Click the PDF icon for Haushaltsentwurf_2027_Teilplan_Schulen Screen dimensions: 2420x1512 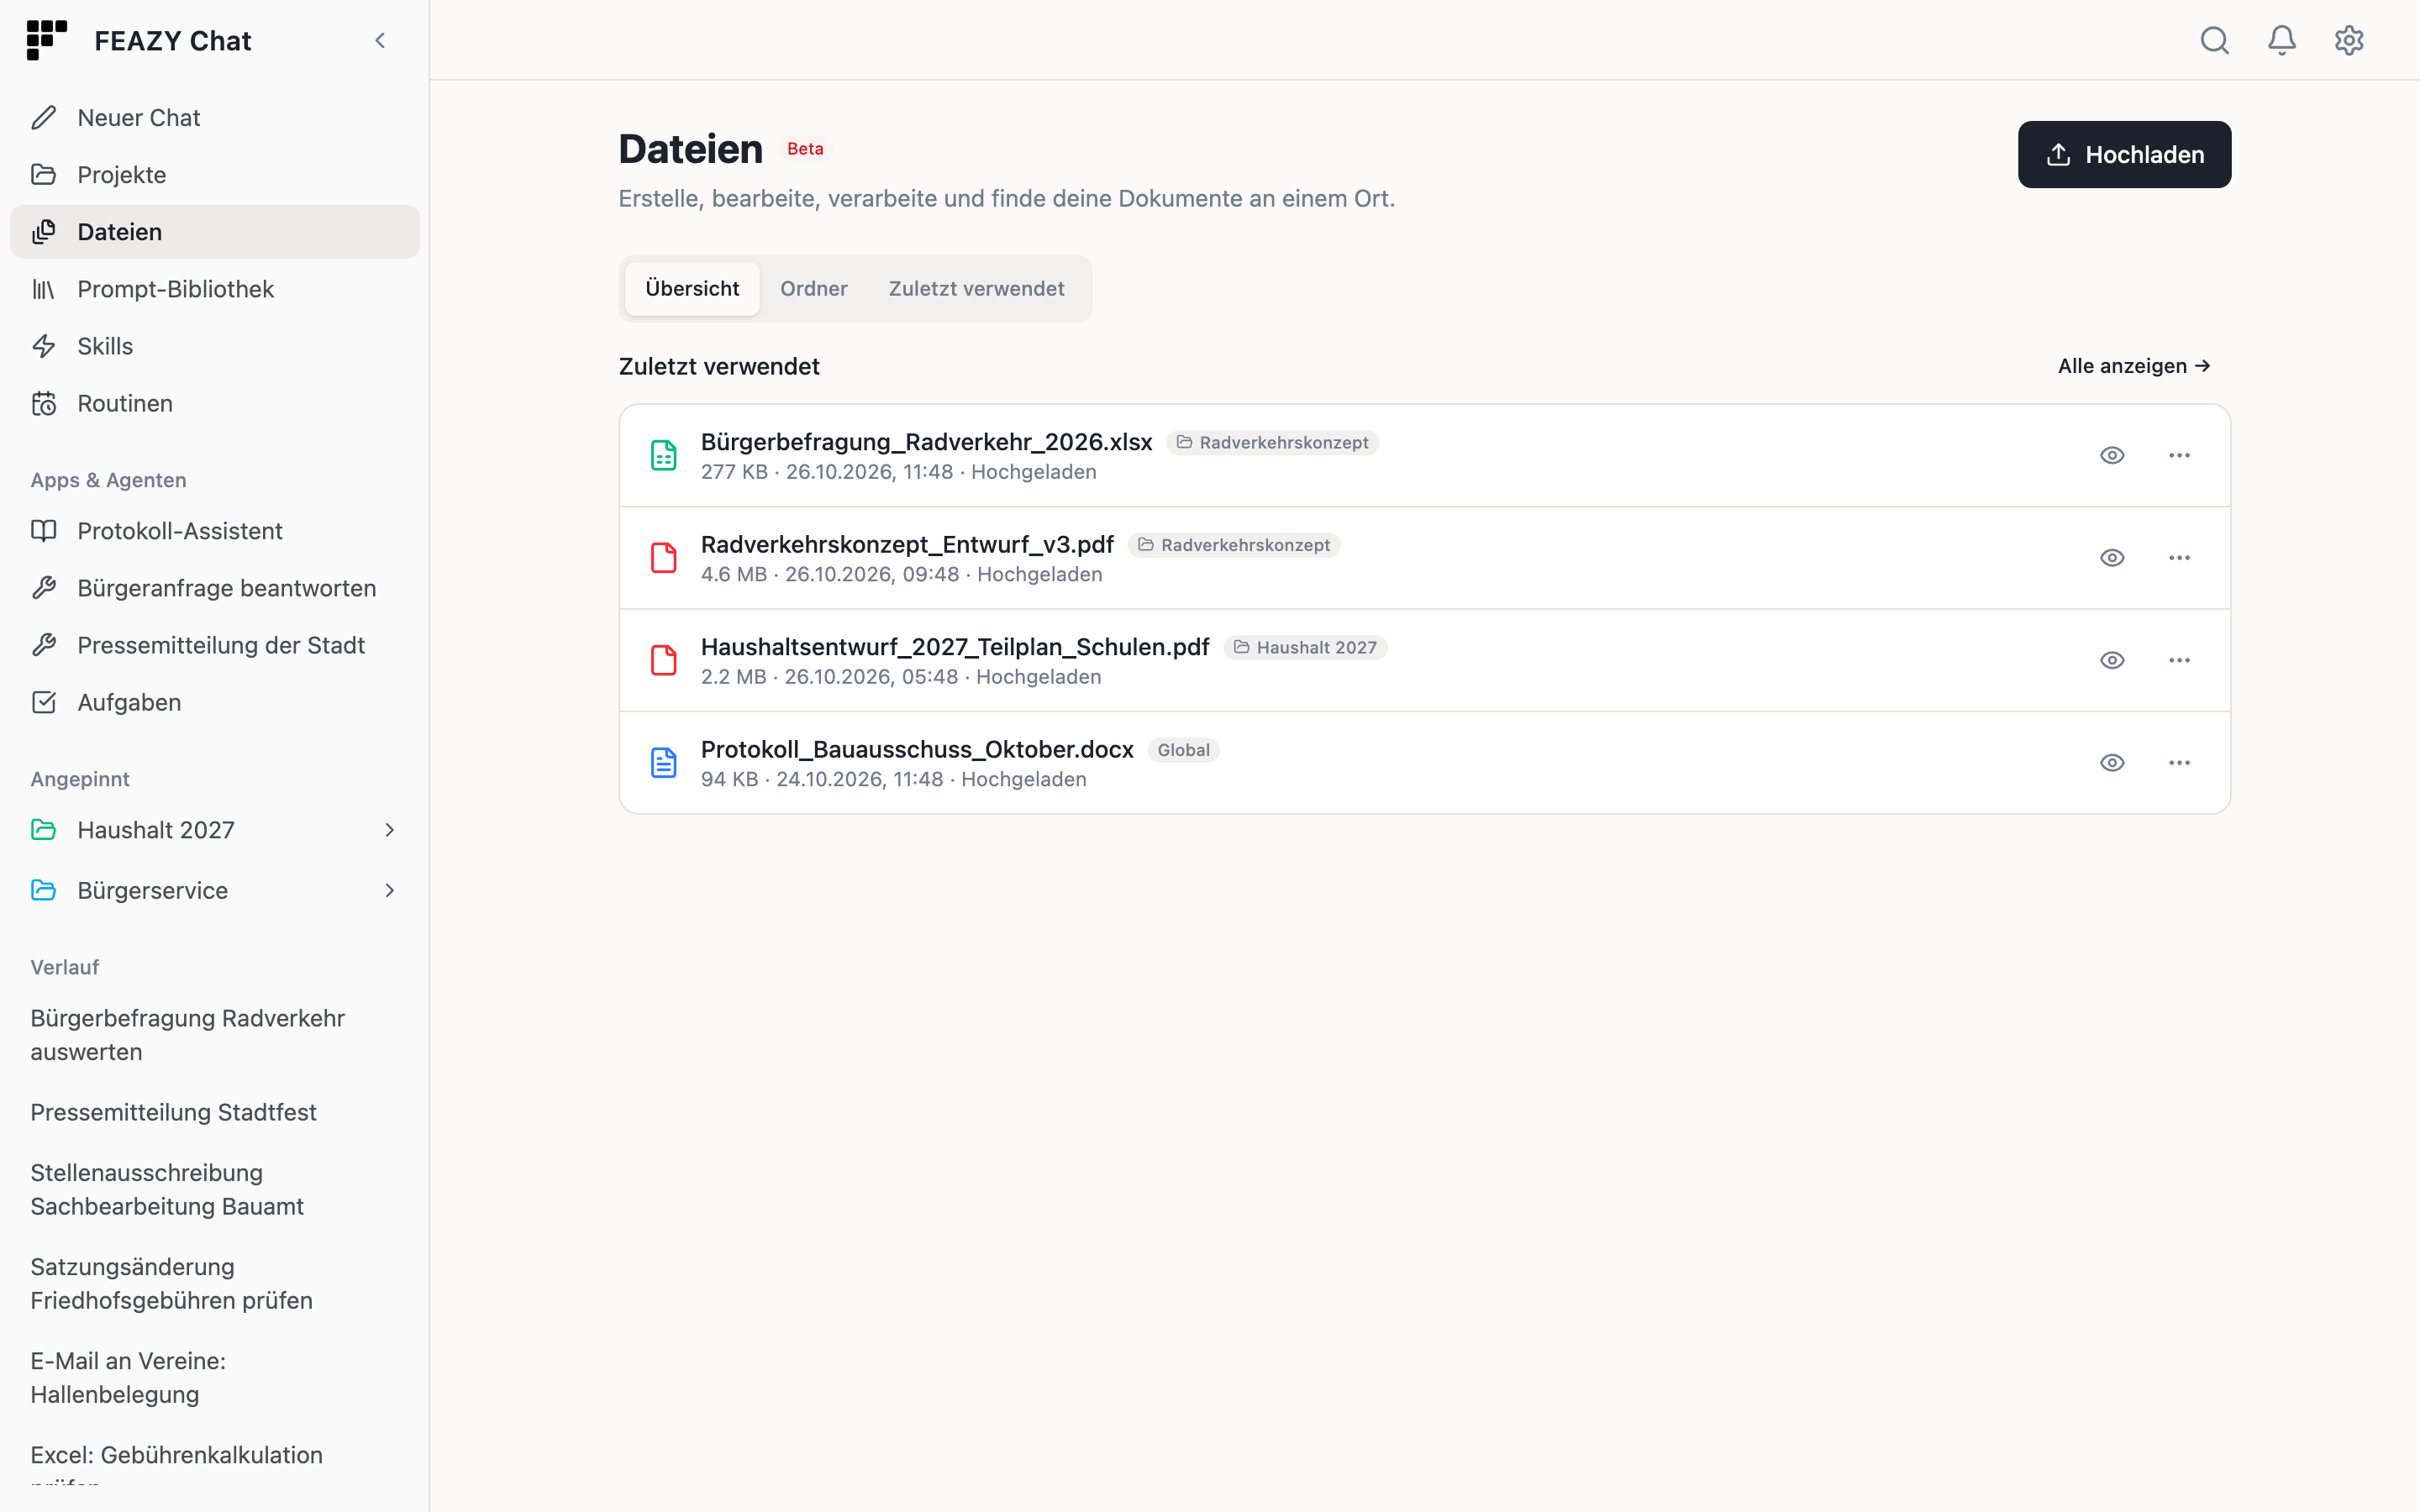[664, 660]
